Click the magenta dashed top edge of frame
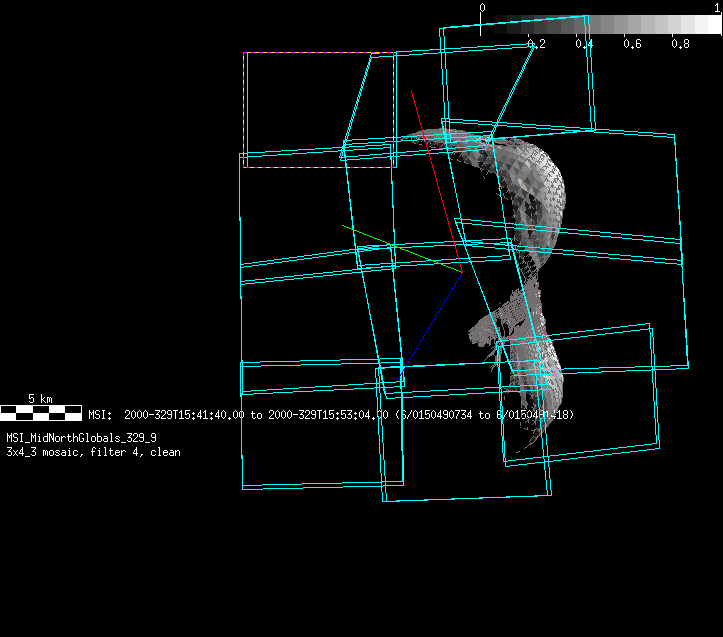The image size is (723, 637). (318, 53)
